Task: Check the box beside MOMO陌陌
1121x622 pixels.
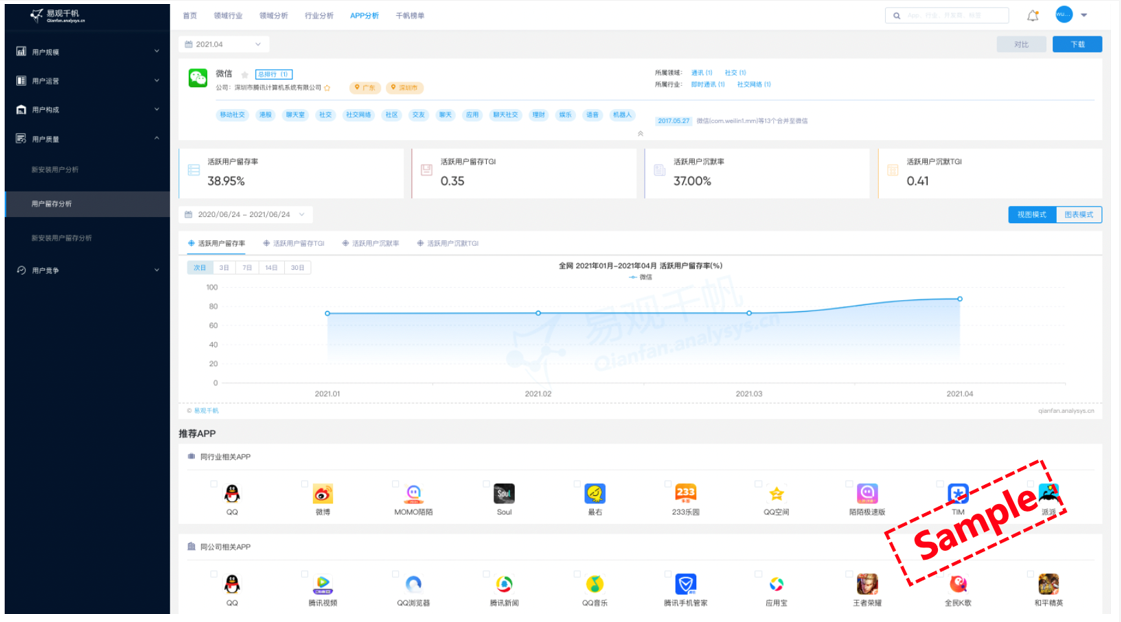Action: pyautogui.click(x=396, y=484)
